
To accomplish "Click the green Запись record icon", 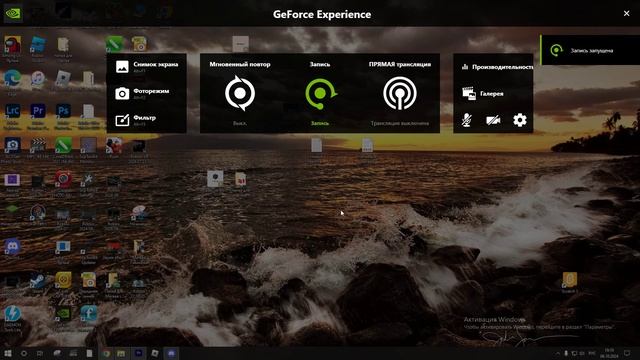I will pos(320,93).
